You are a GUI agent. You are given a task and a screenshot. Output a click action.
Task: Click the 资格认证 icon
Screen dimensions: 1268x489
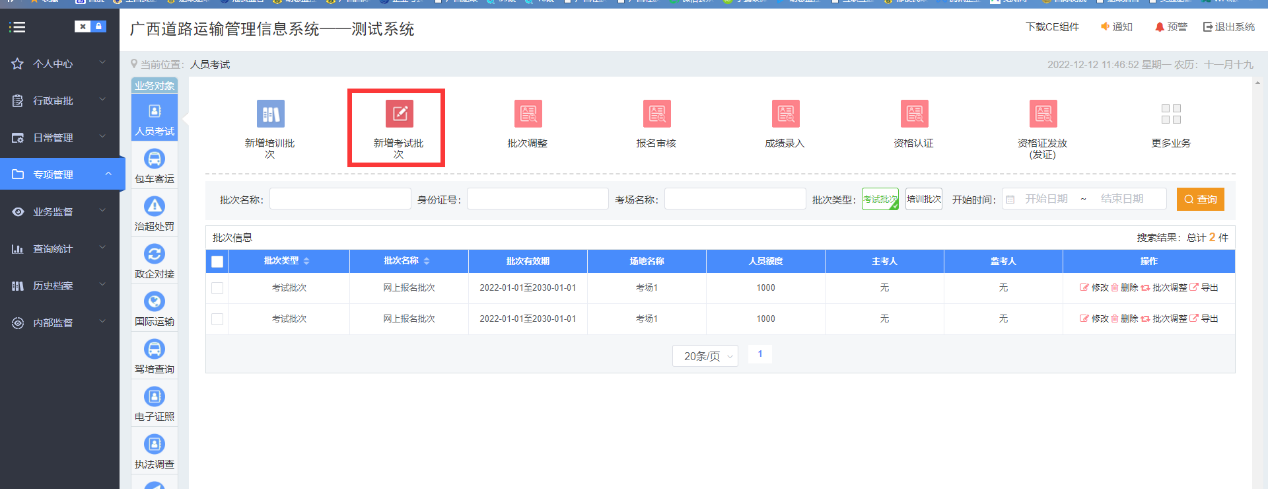point(913,114)
